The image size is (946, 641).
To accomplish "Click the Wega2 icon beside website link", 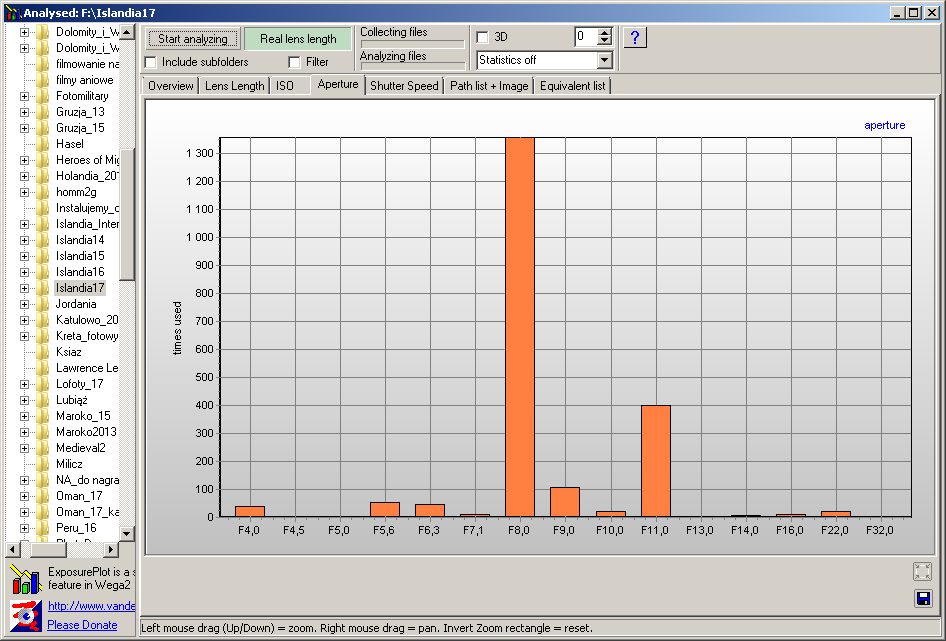I will click(x=25, y=615).
